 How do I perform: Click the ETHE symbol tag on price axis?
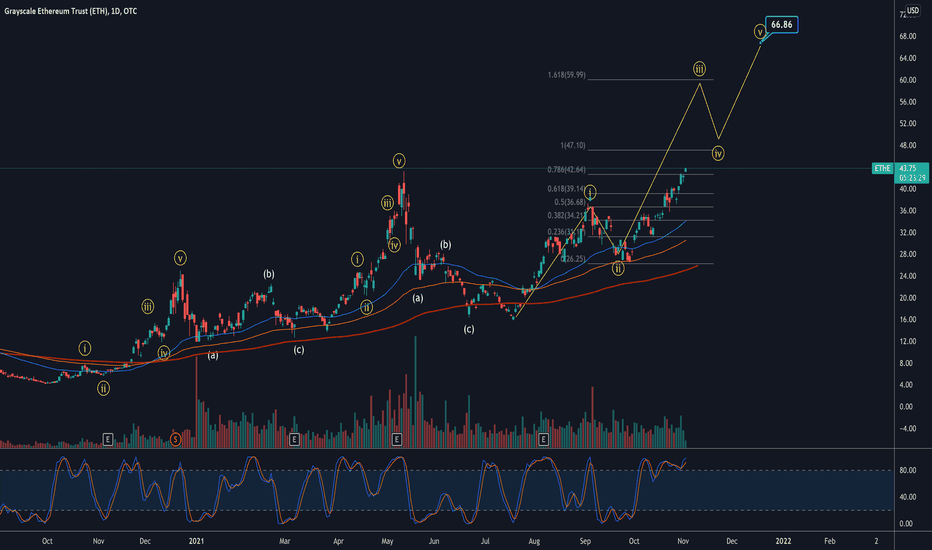click(882, 169)
